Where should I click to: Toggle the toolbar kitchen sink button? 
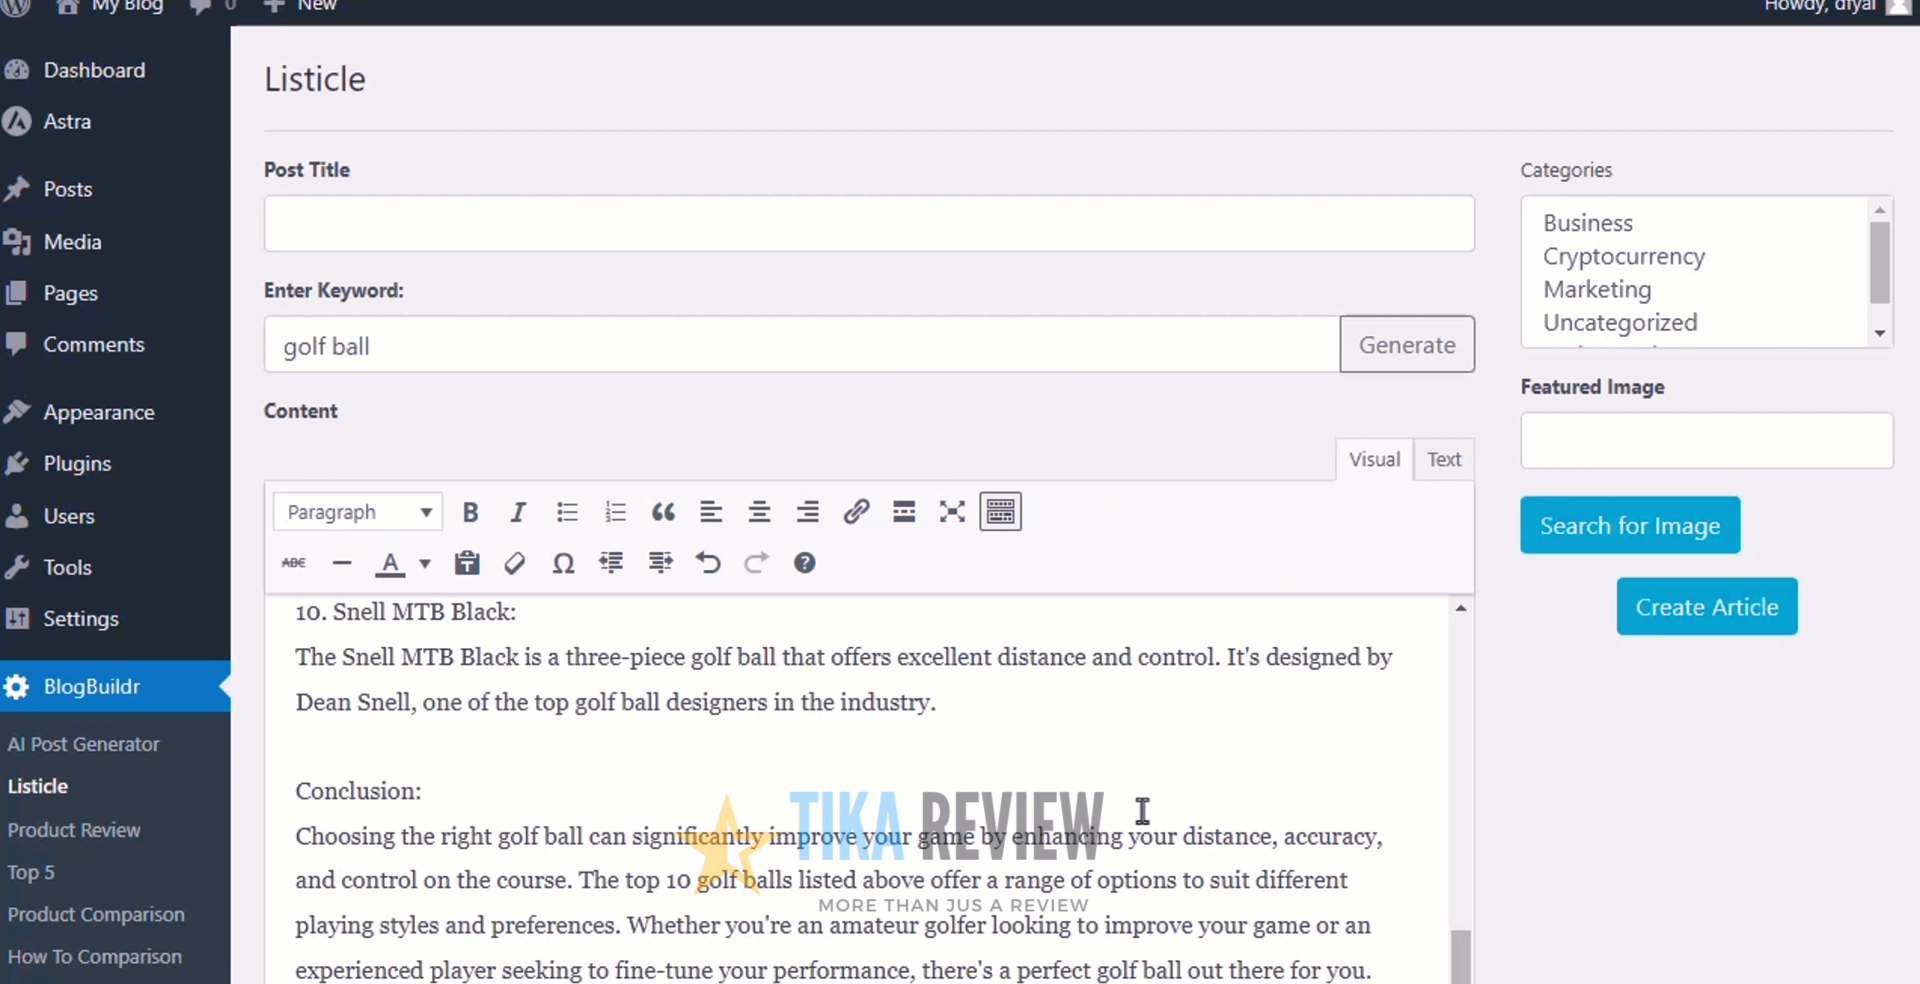click(x=1000, y=512)
